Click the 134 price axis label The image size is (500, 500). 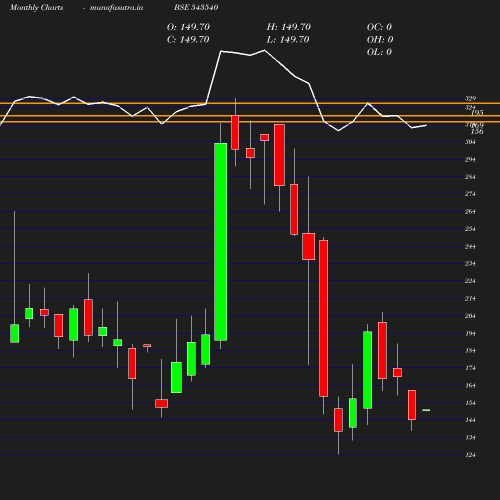click(470, 437)
